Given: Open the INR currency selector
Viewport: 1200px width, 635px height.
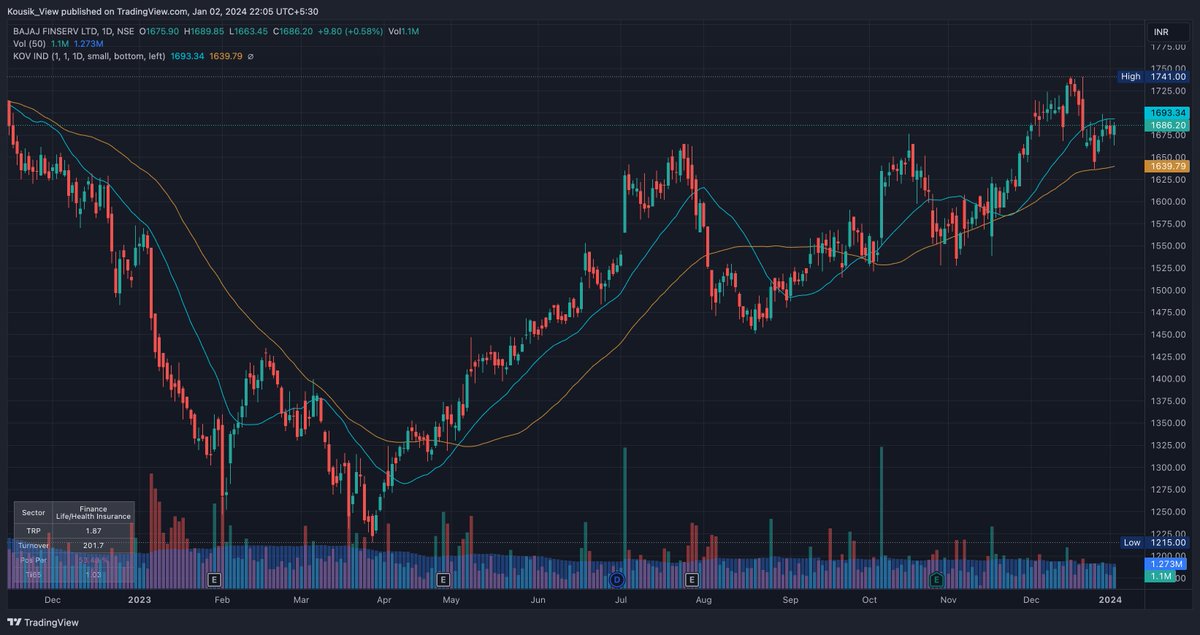Looking at the screenshot, I should coord(1169,32).
